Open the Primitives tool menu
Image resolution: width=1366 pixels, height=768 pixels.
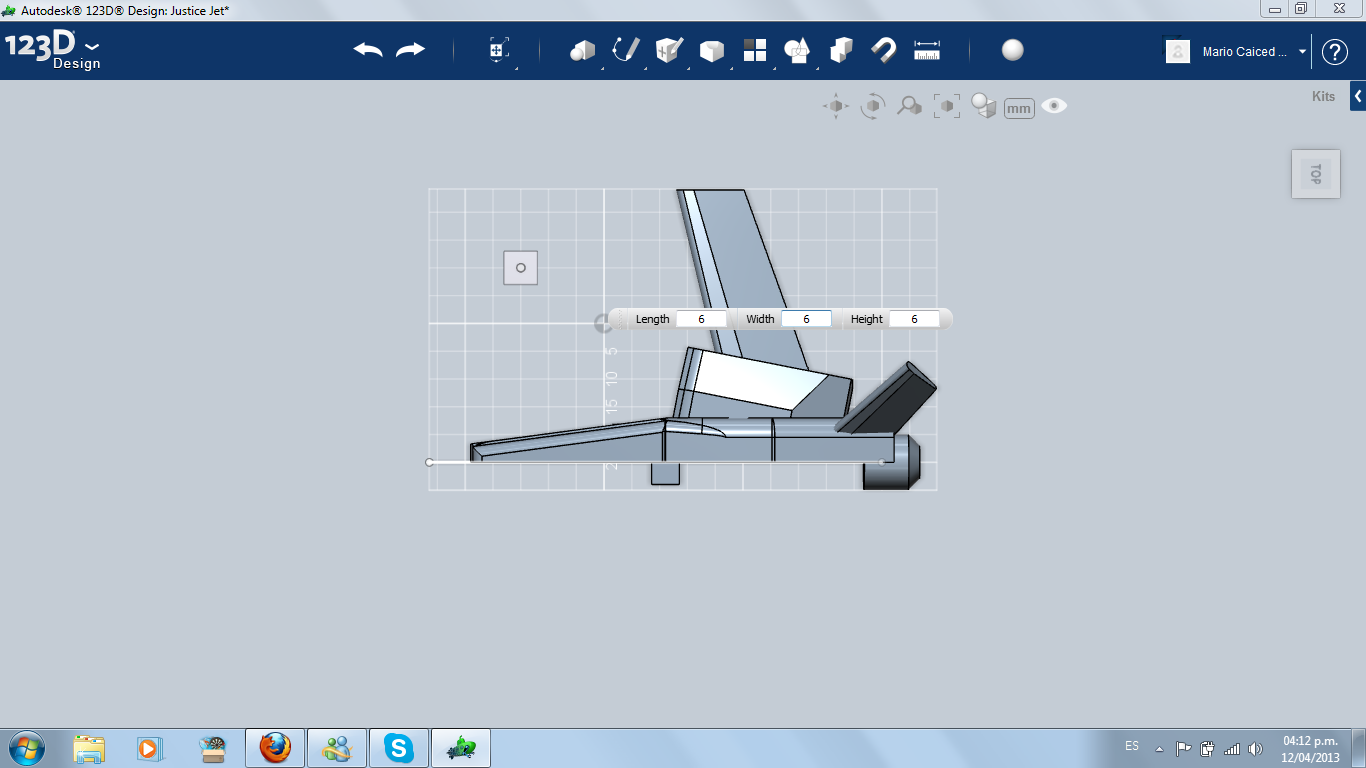click(x=582, y=50)
